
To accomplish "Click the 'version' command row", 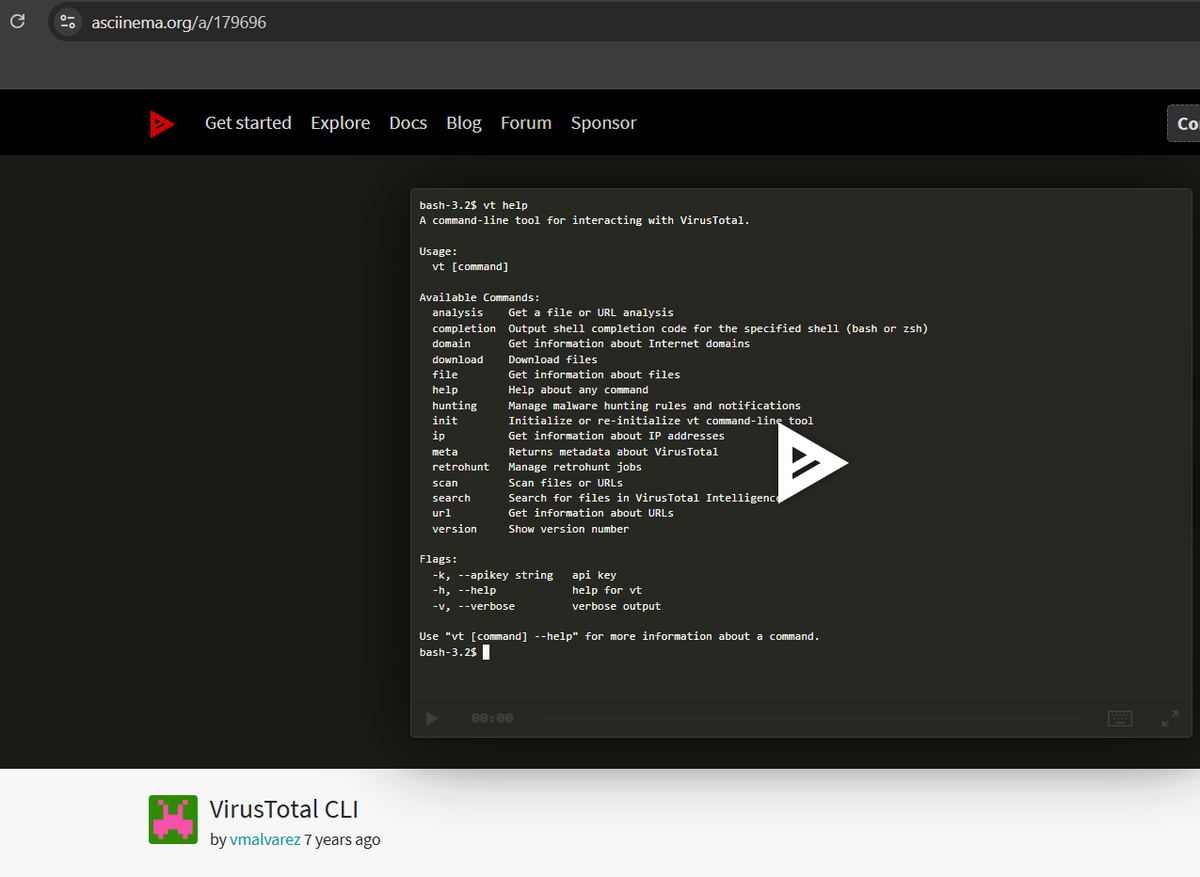I will coord(531,529).
